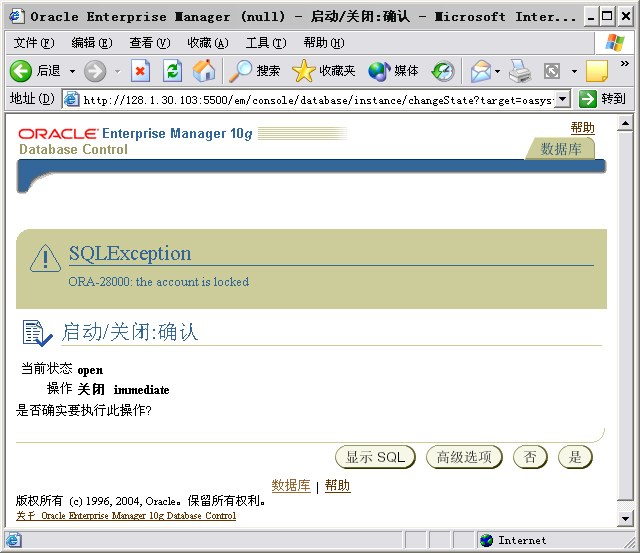Click the 'open' current state value
This screenshot has height=553, width=640.
tap(90, 370)
